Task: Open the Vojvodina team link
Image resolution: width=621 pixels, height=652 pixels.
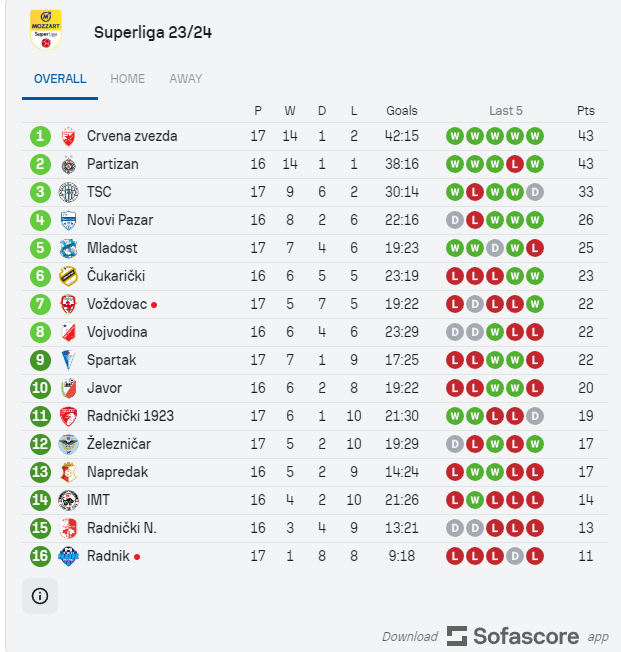Action: (x=117, y=332)
